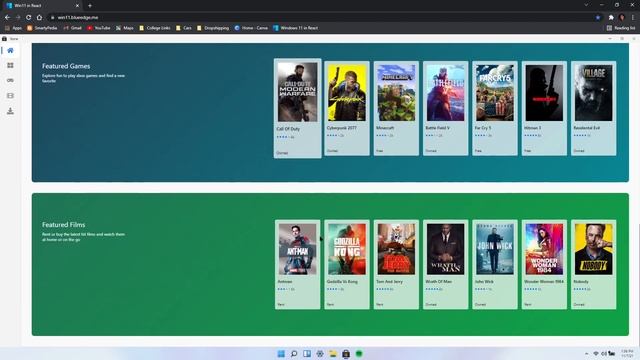Bookmark this page with star icon
Image resolution: width=640 pixels, height=360 pixels.
tap(598, 18)
